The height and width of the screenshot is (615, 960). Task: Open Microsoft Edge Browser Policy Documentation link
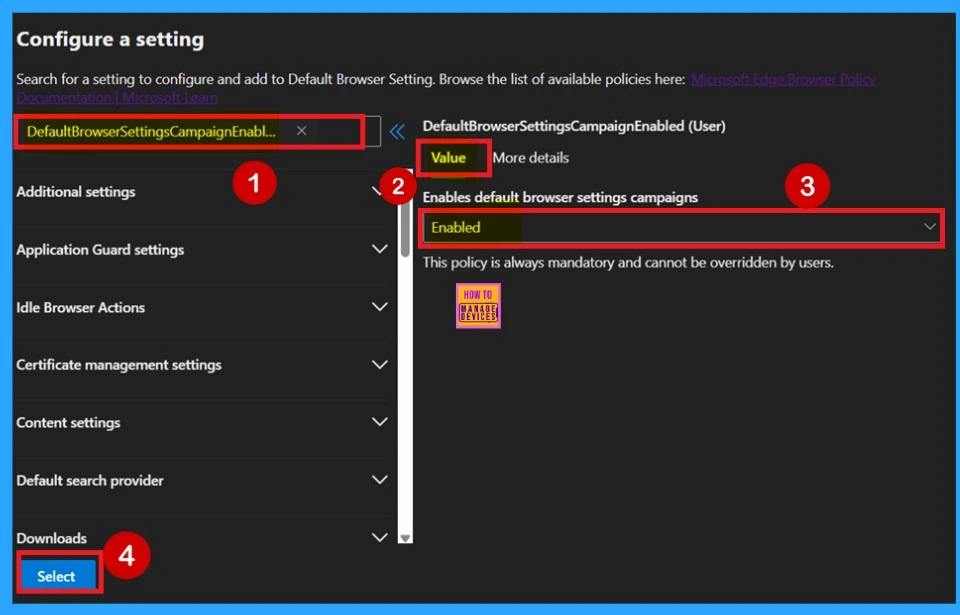point(783,79)
